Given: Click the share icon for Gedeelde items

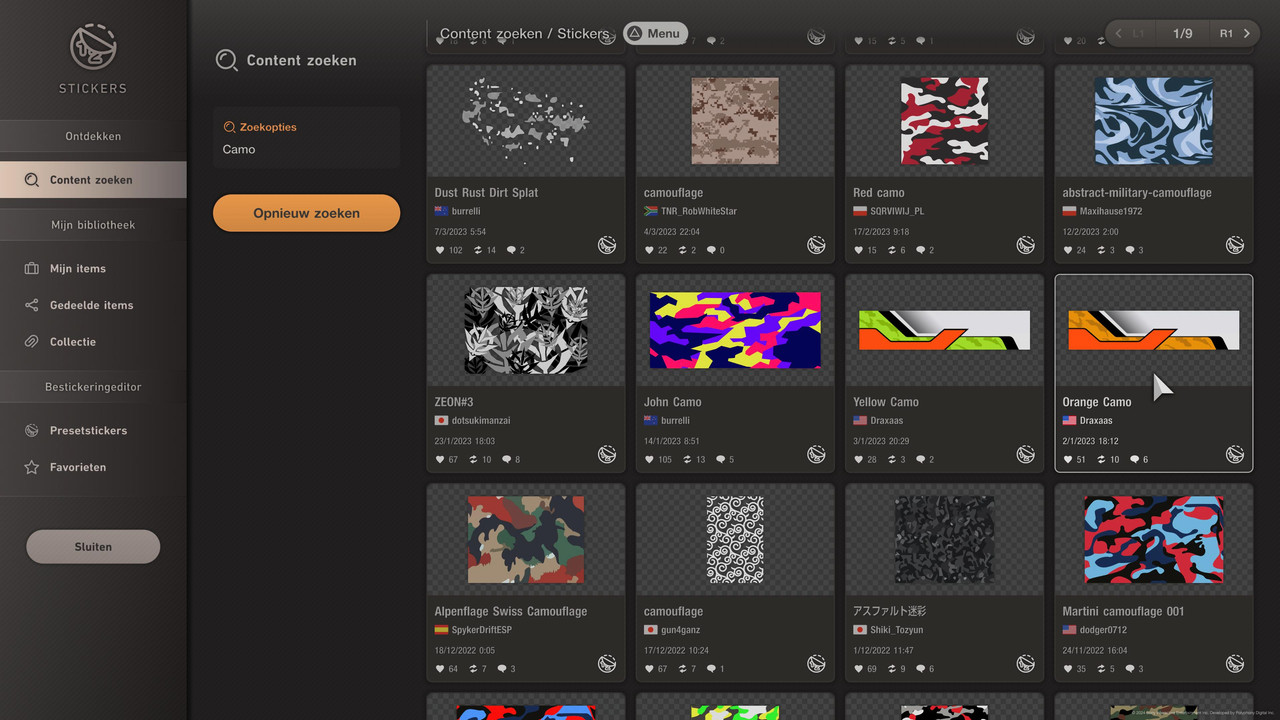Looking at the screenshot, I should [x=31, y=305].
